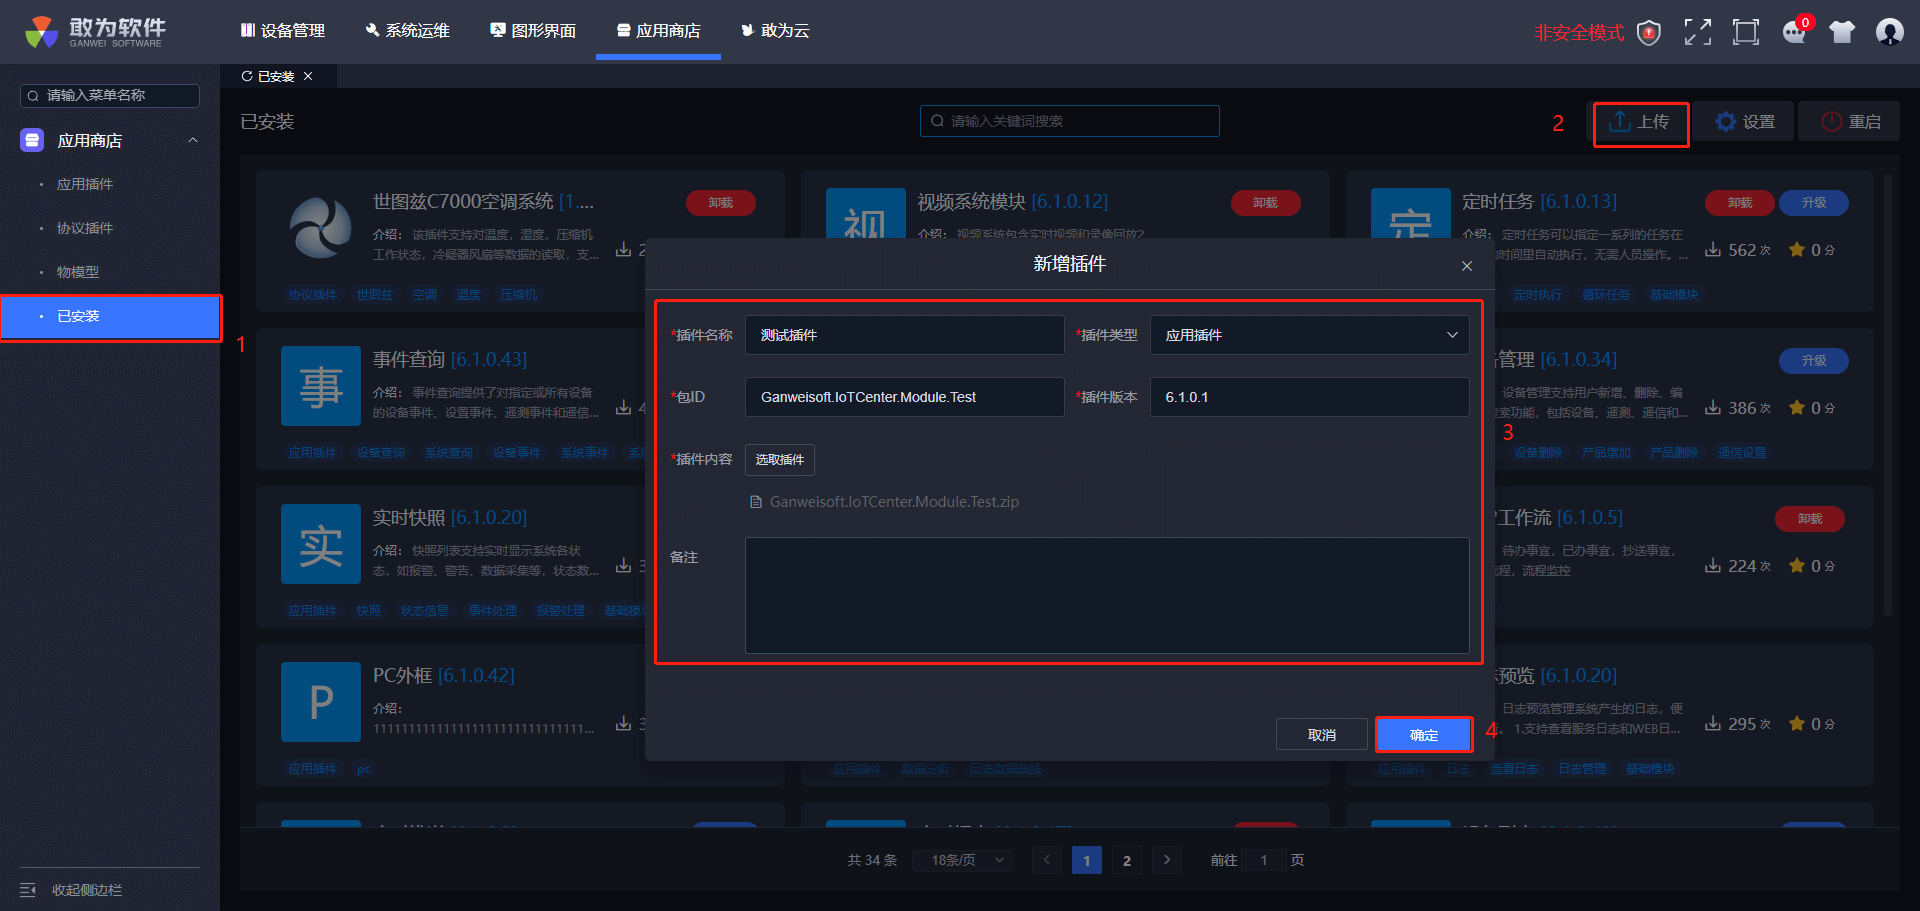Open the 18条/页 page size dropdown
This screenshot has height=911, width=1920.
(x=962, y=860)
